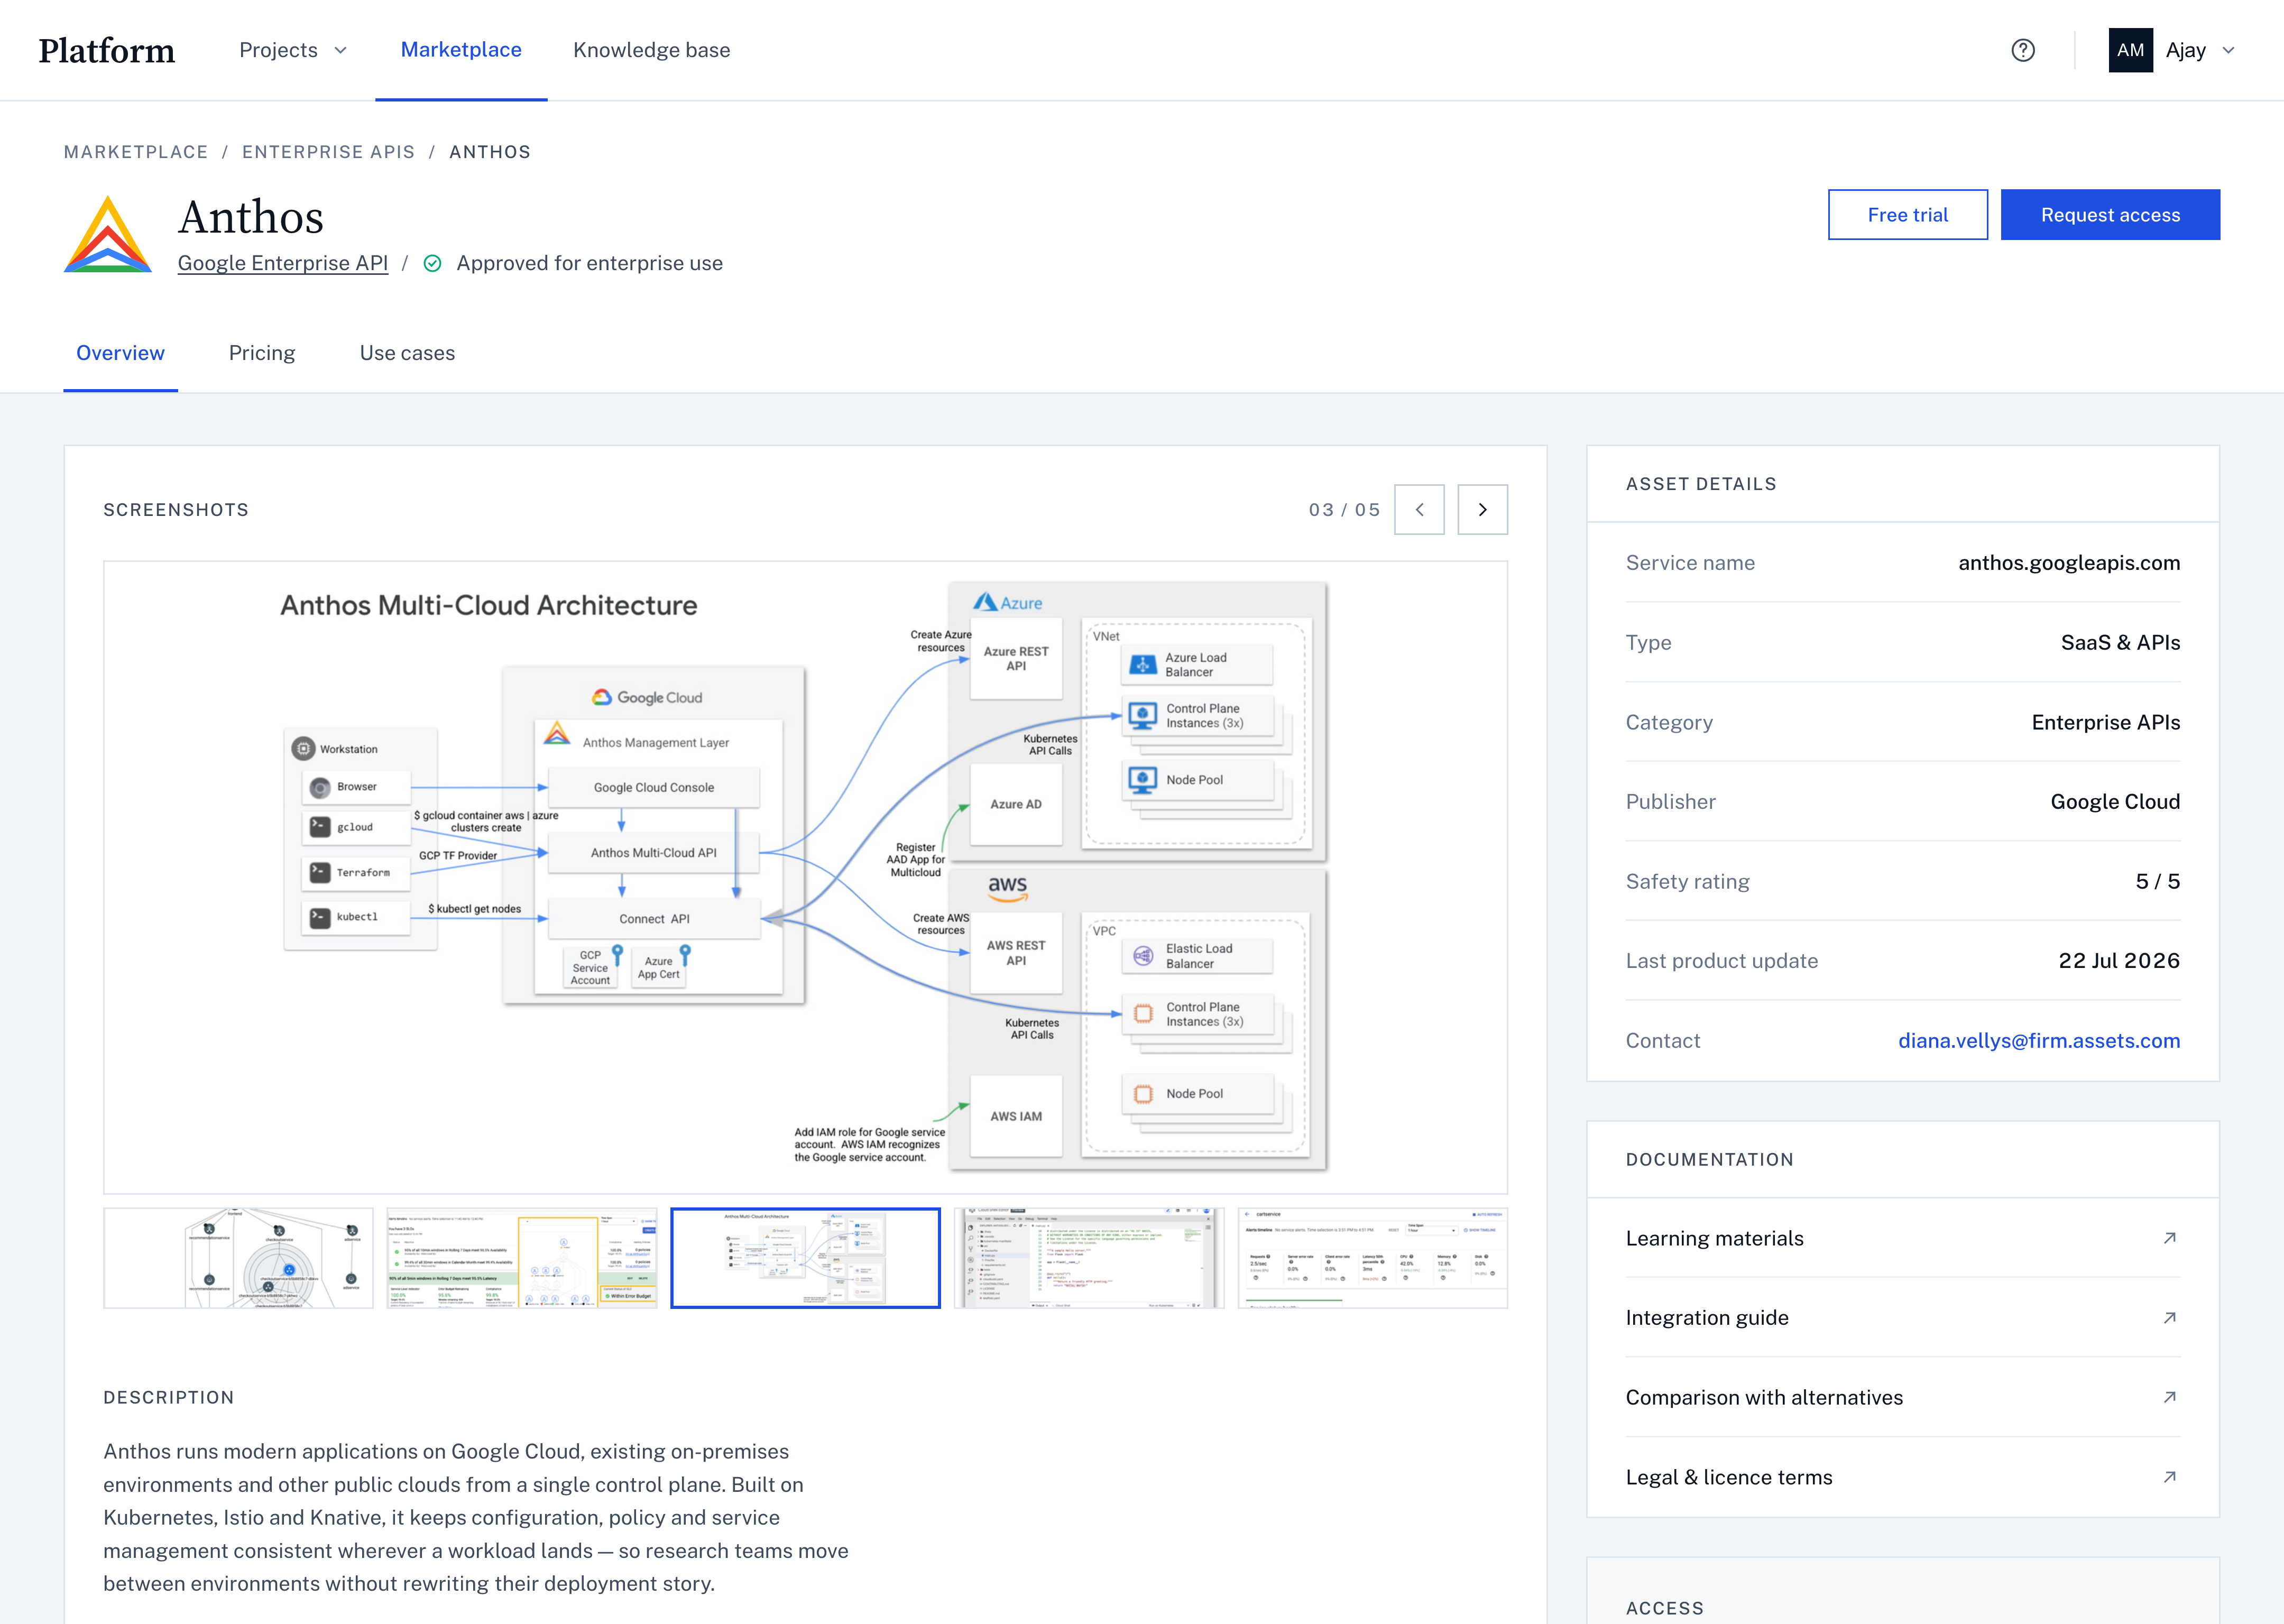Image resolution: width=2284 pixels, height=1624 pixels.
Task: Click the Approved for enterprise use text
Action: (x=589, y=263)
